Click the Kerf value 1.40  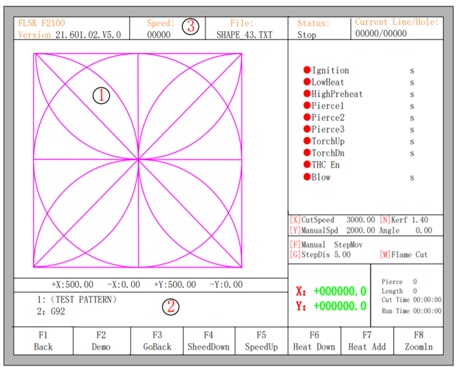pos(420,220)
